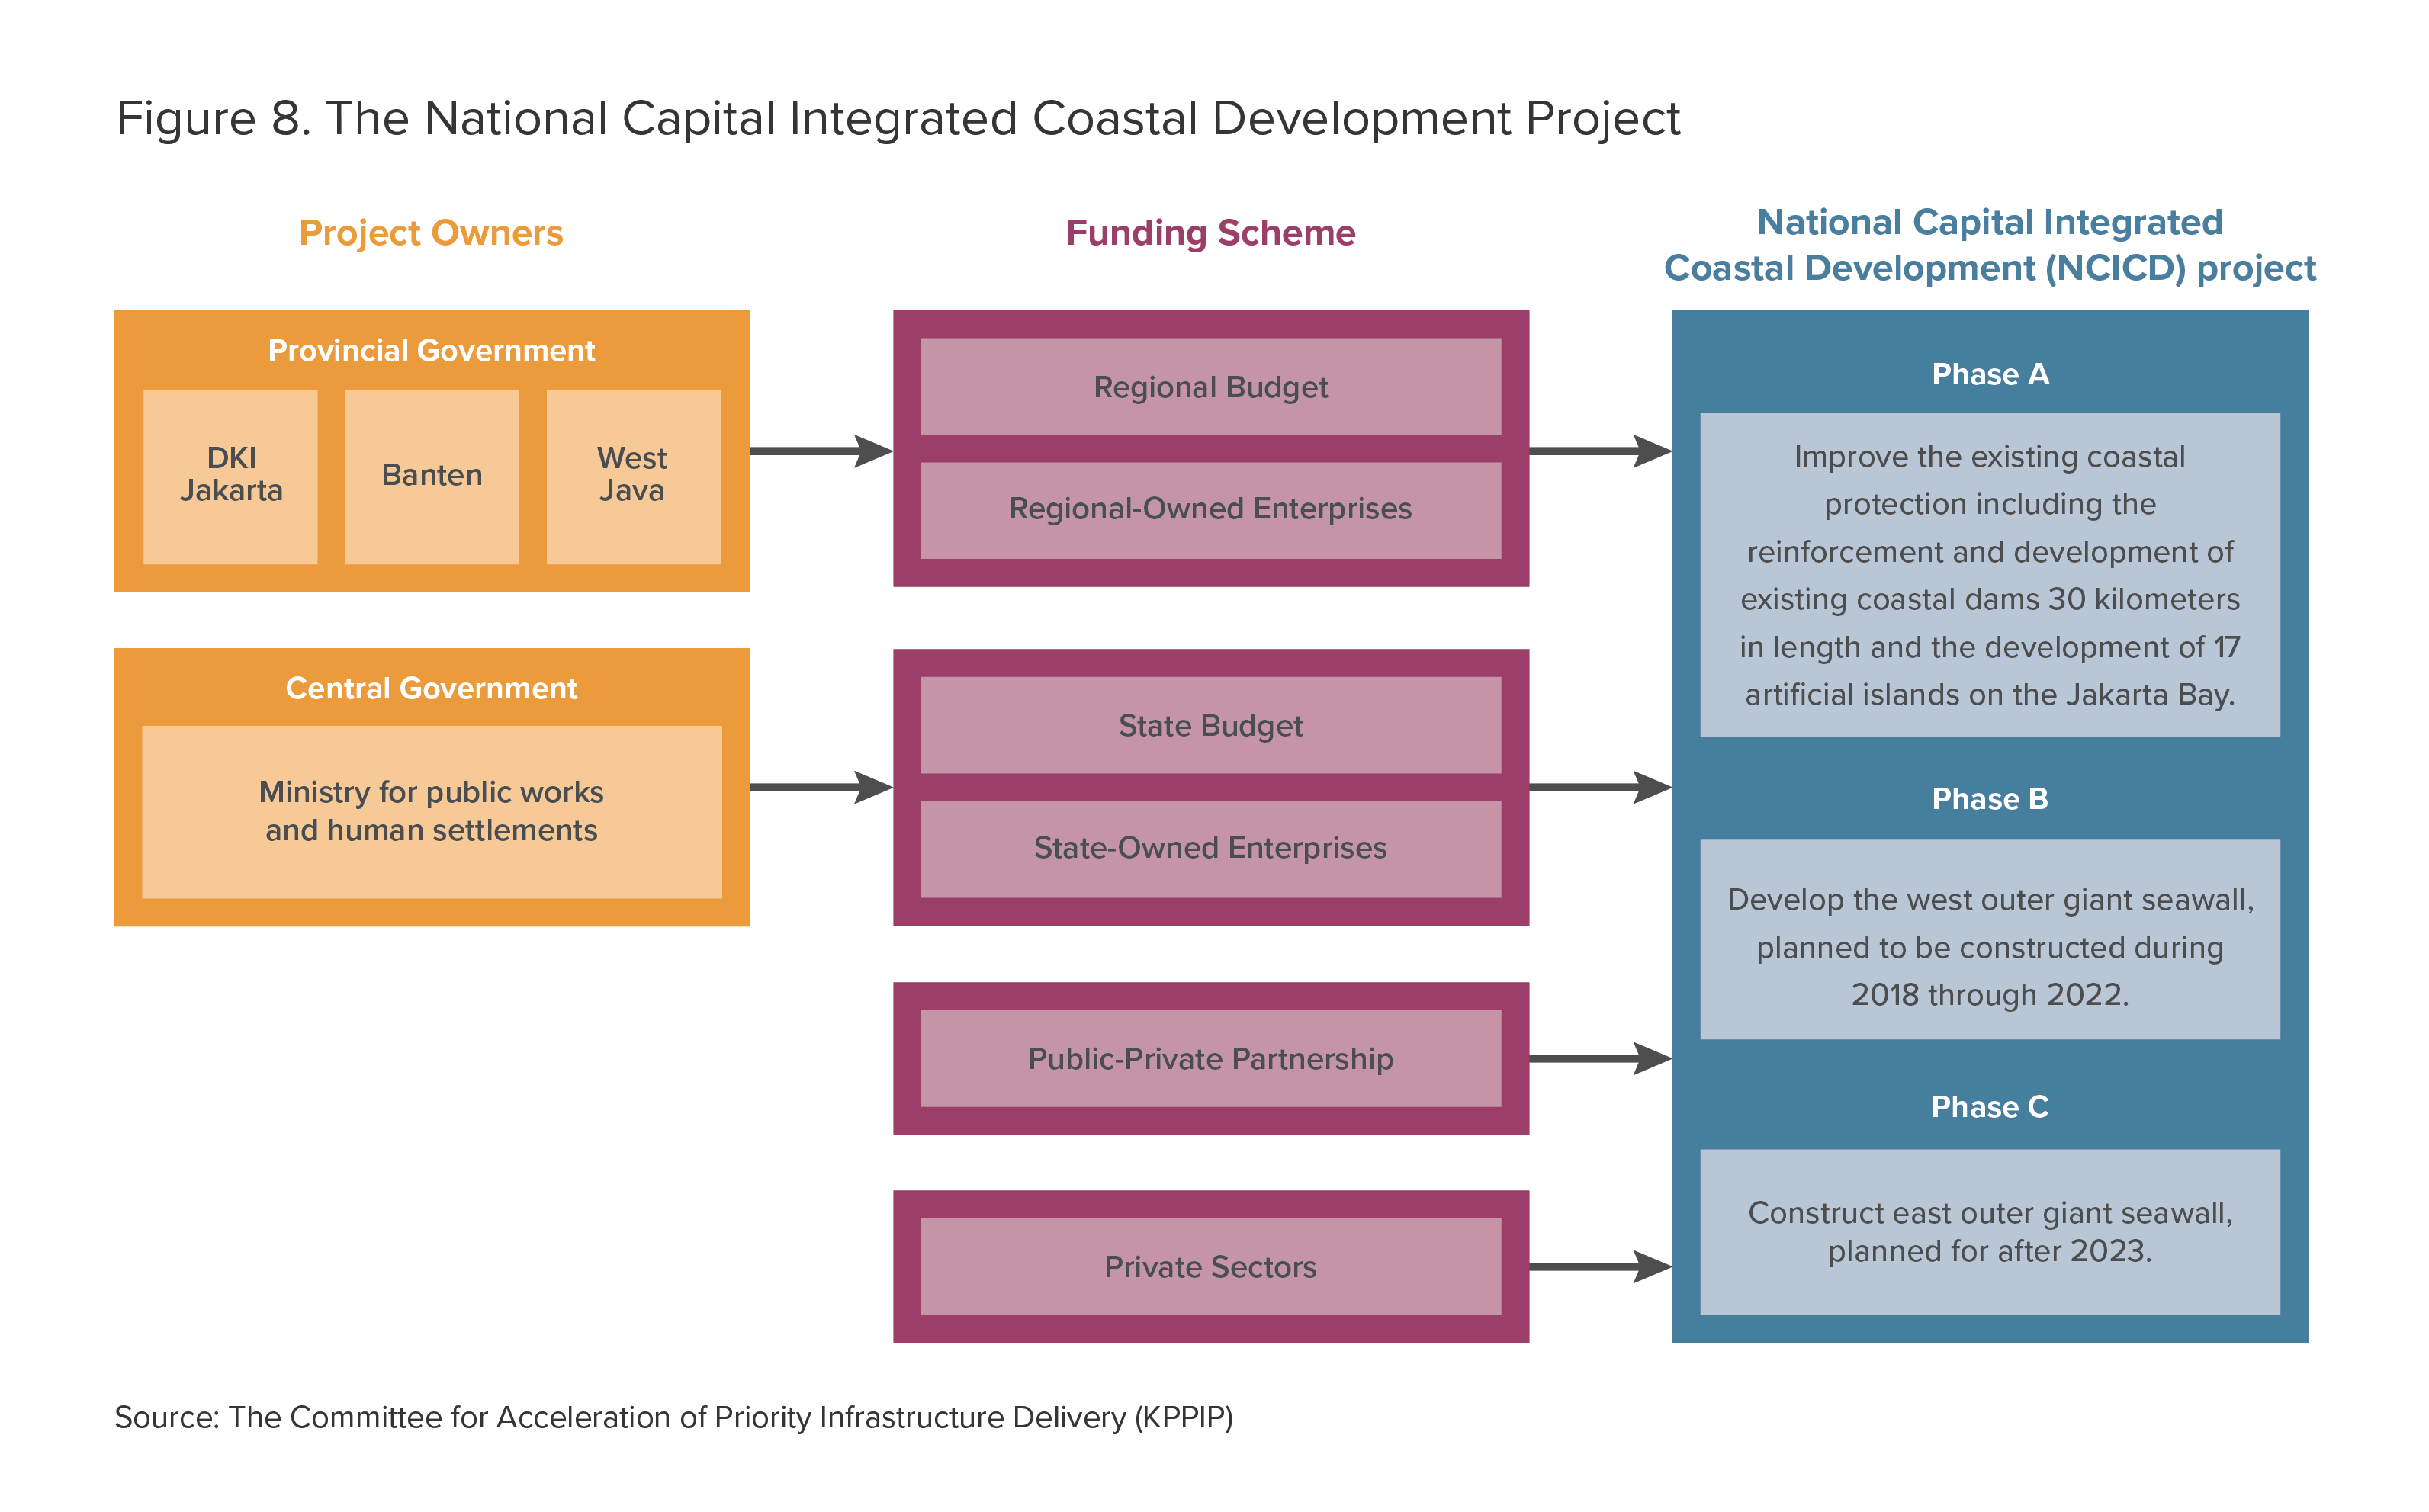Click the 'Public-Private Partnership' box
Screen dimensions: 2429x1512
tap(1210, 1059)
